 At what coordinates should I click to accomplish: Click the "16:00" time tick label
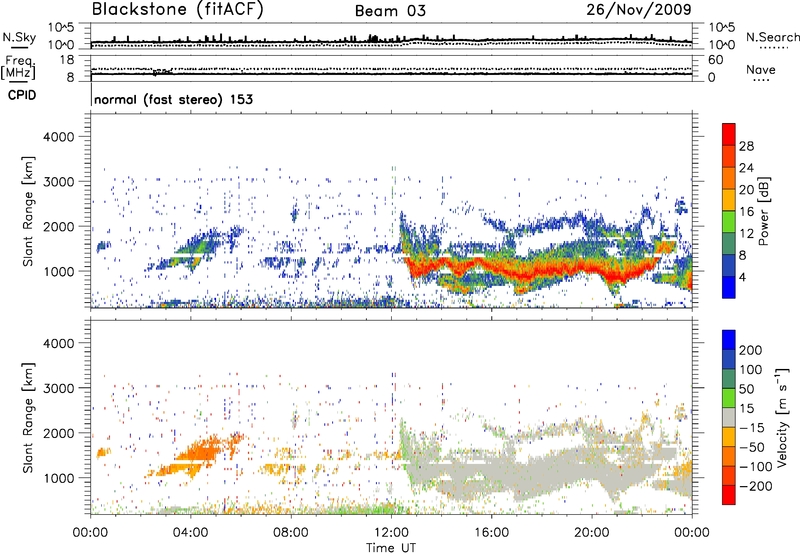[491, 533]
